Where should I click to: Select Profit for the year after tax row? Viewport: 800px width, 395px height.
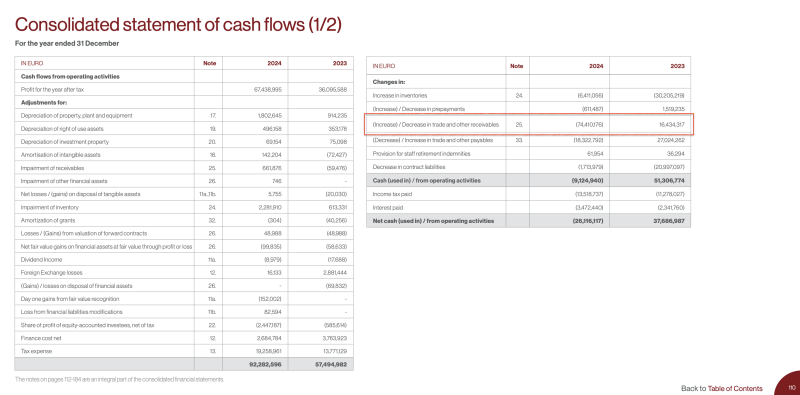click(x=184, y=89)
